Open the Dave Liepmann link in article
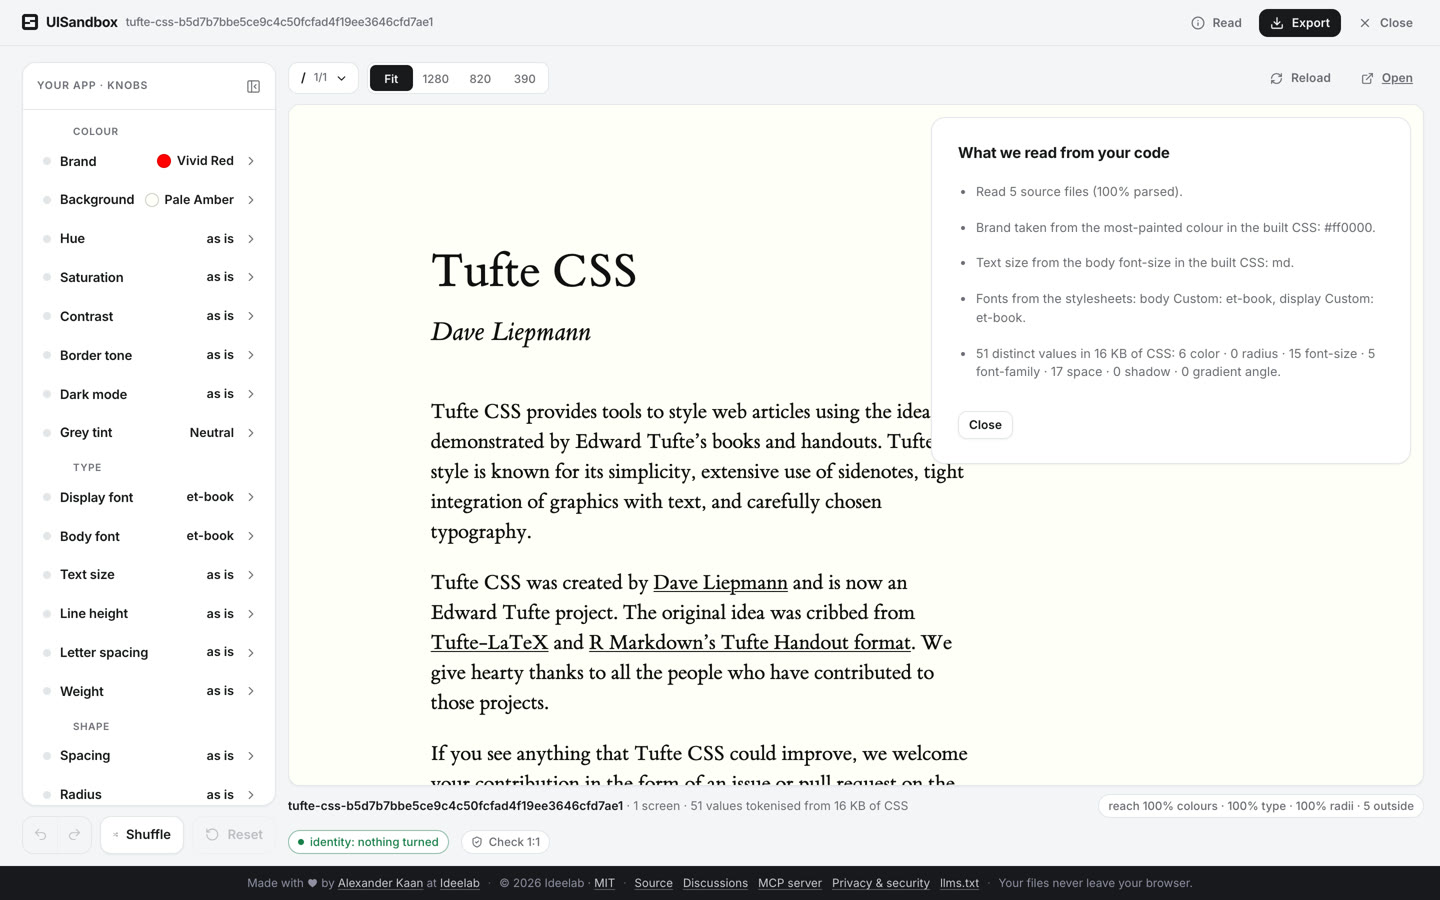1440x900 pixels. point(720,583)
